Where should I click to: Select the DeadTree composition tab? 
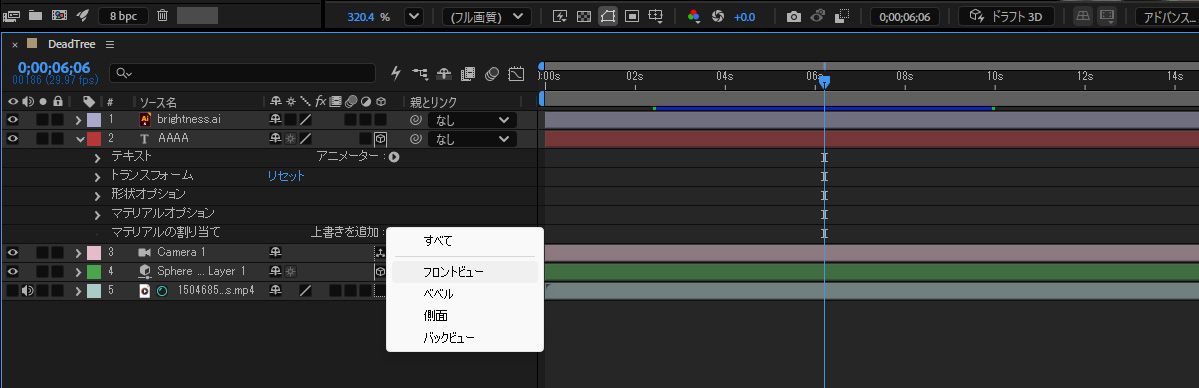point(71,44)
